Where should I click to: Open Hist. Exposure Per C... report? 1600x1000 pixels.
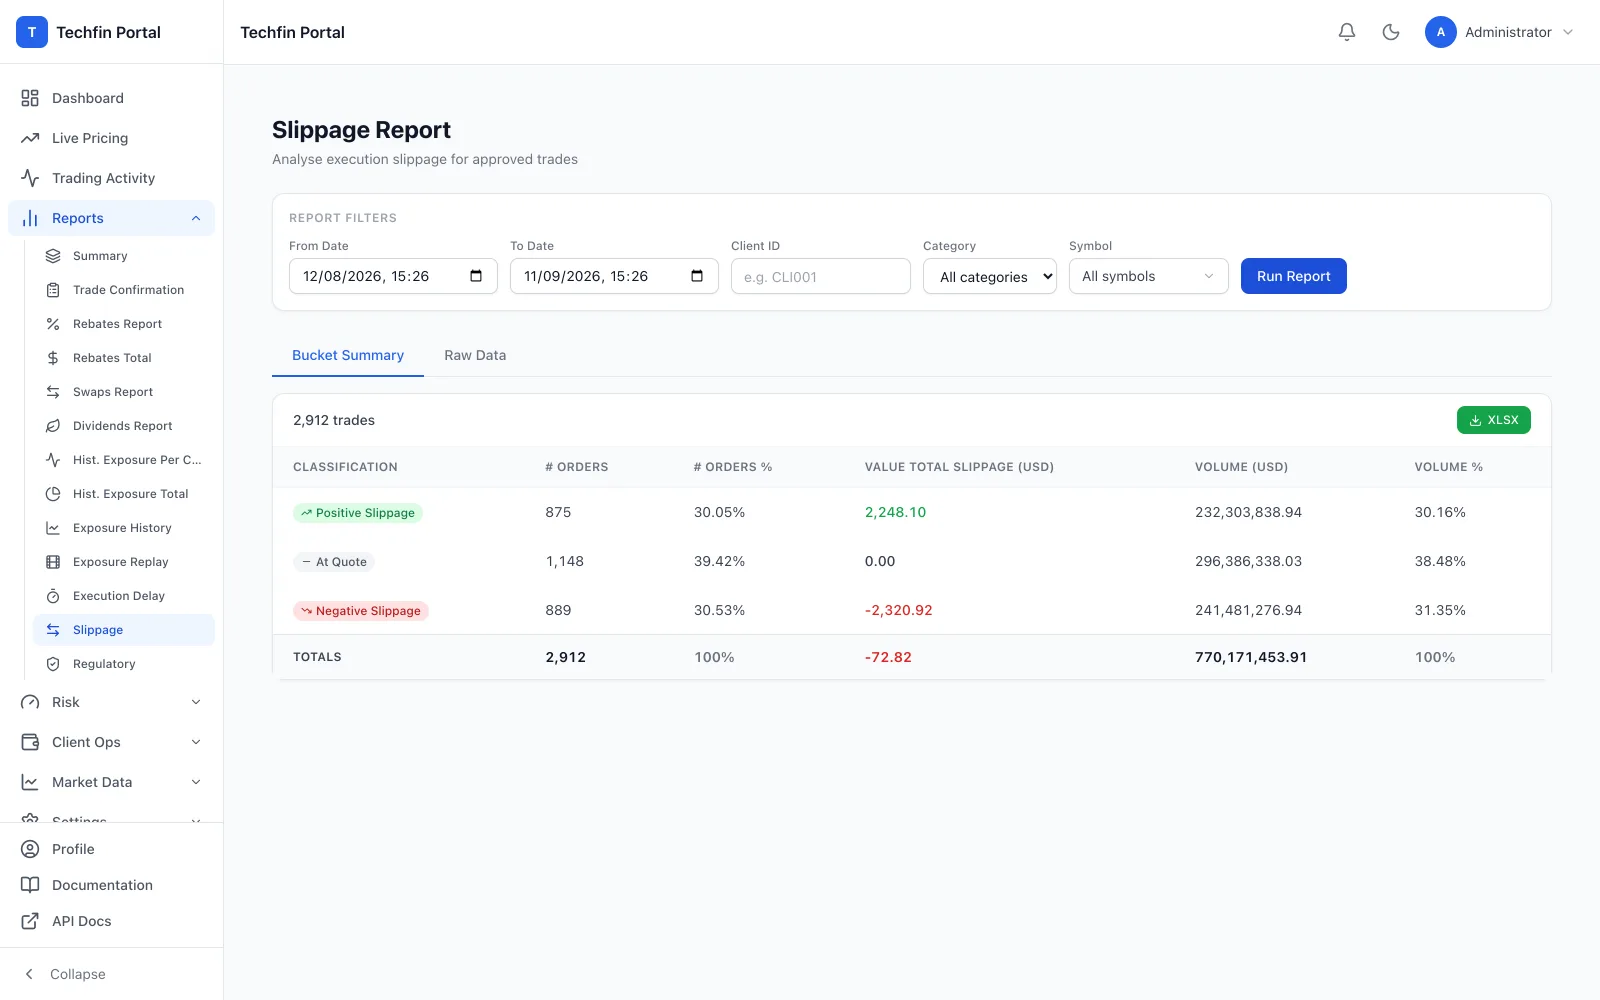click(124, 460)
